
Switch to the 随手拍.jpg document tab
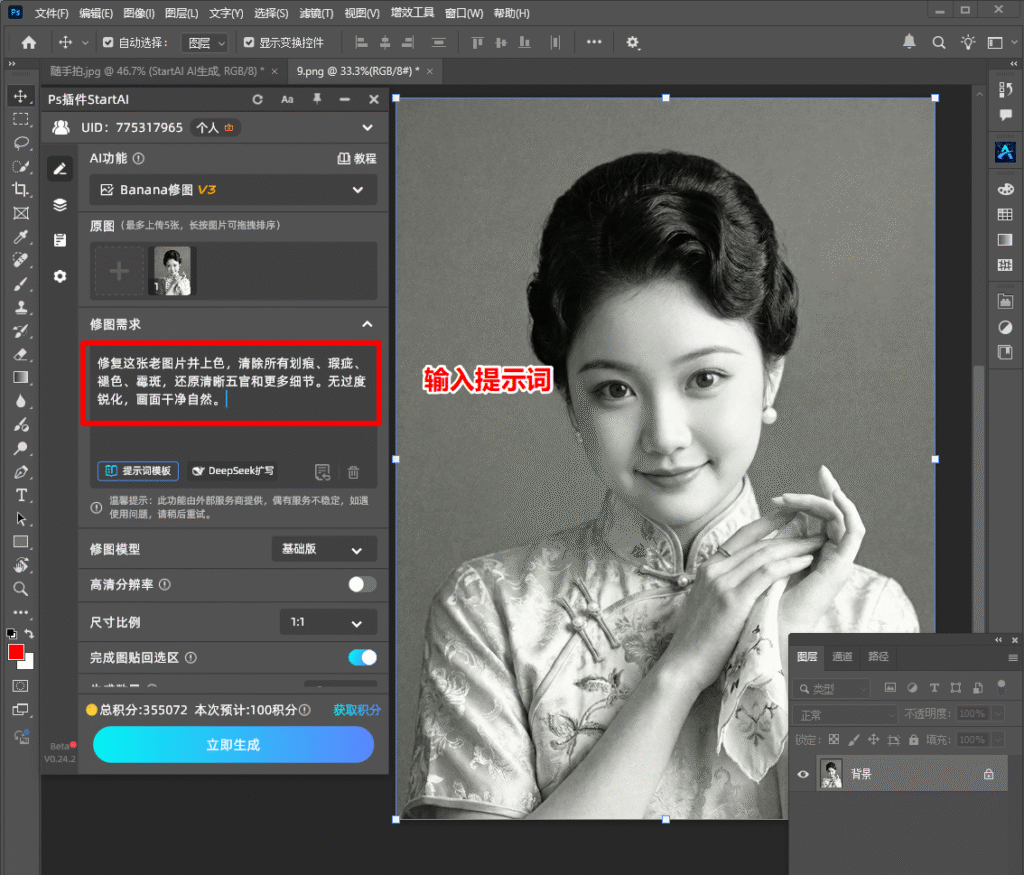point(157,71)
